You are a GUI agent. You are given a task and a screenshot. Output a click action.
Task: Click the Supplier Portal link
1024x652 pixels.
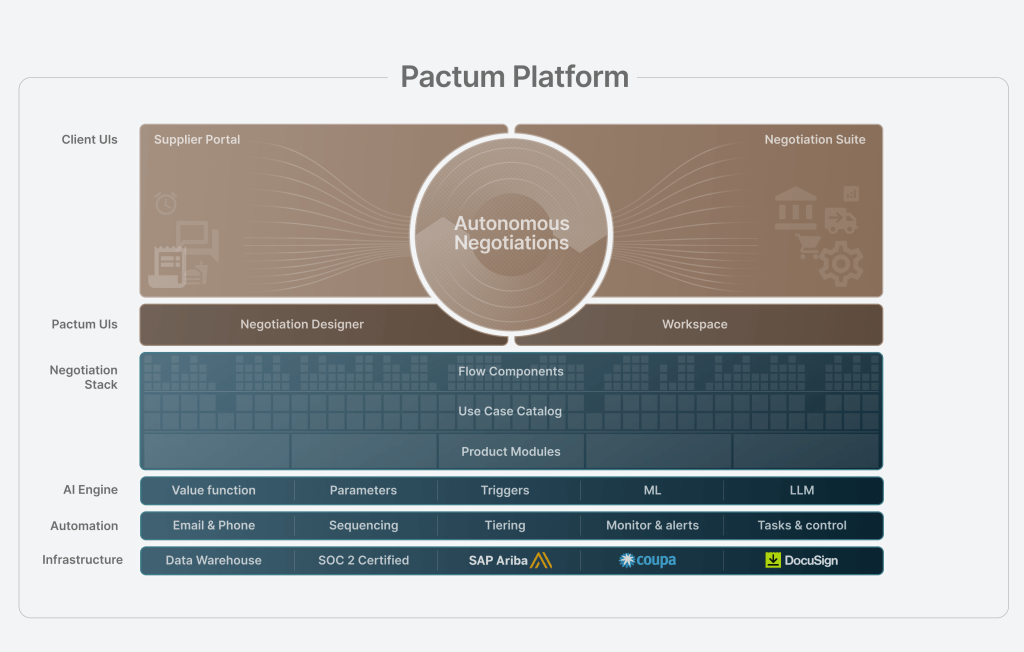[196, 139]
